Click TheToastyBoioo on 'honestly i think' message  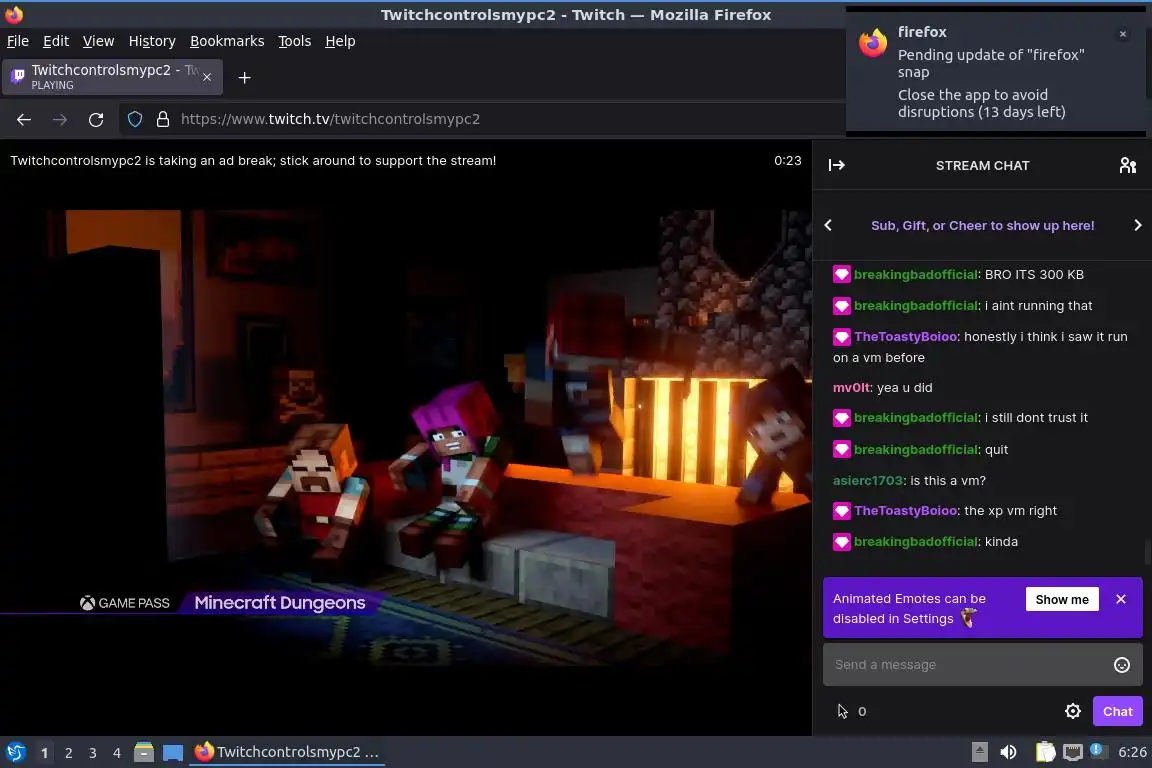point(905,336)
